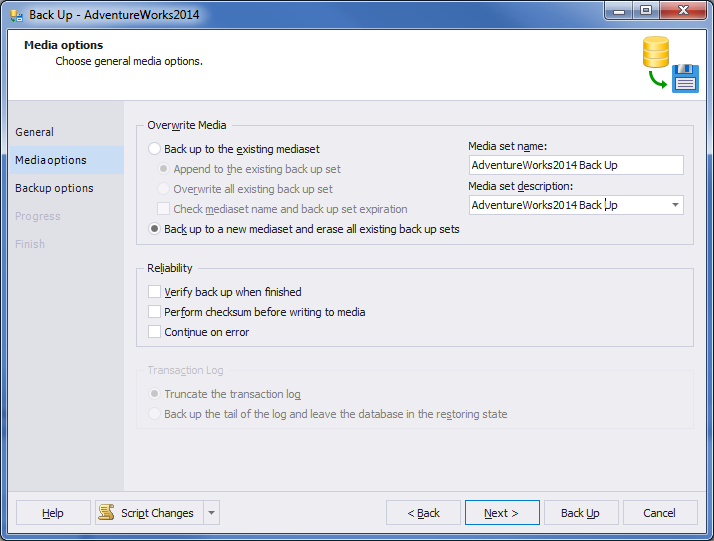Go to previous step with Back button
The height and width of the screenshot is (541, 714).
(423, 513)
